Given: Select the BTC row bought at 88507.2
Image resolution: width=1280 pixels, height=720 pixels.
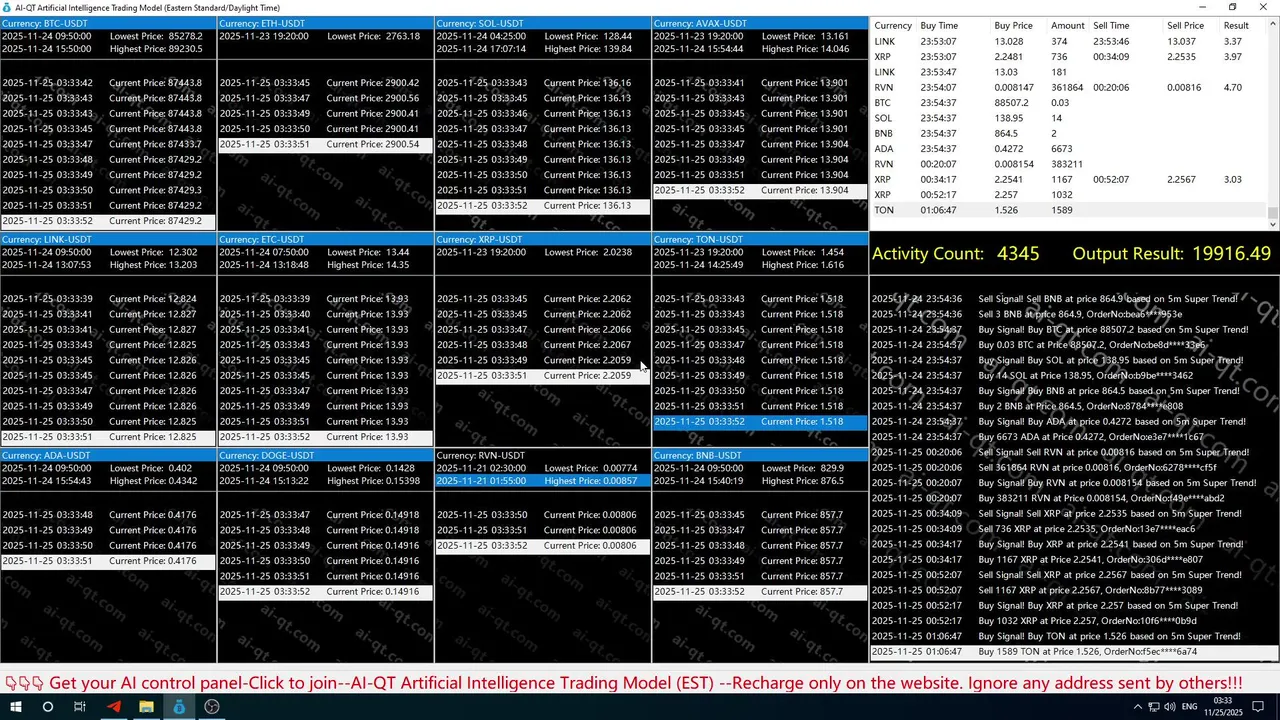Looking at the screenshot, I should [1068, 103].
